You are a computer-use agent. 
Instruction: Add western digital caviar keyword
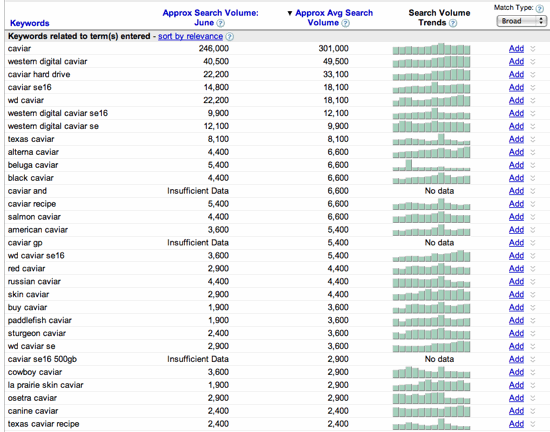click(516, 61)
